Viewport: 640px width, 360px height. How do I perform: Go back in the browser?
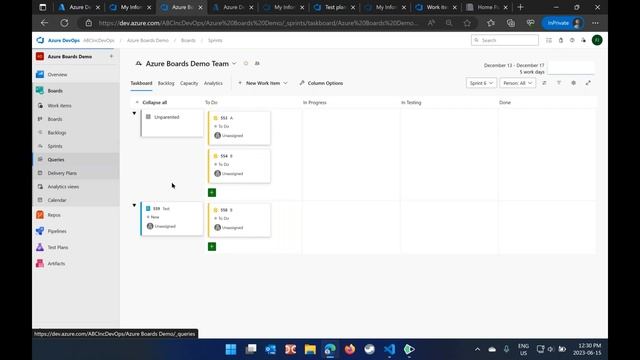[44, 23]
